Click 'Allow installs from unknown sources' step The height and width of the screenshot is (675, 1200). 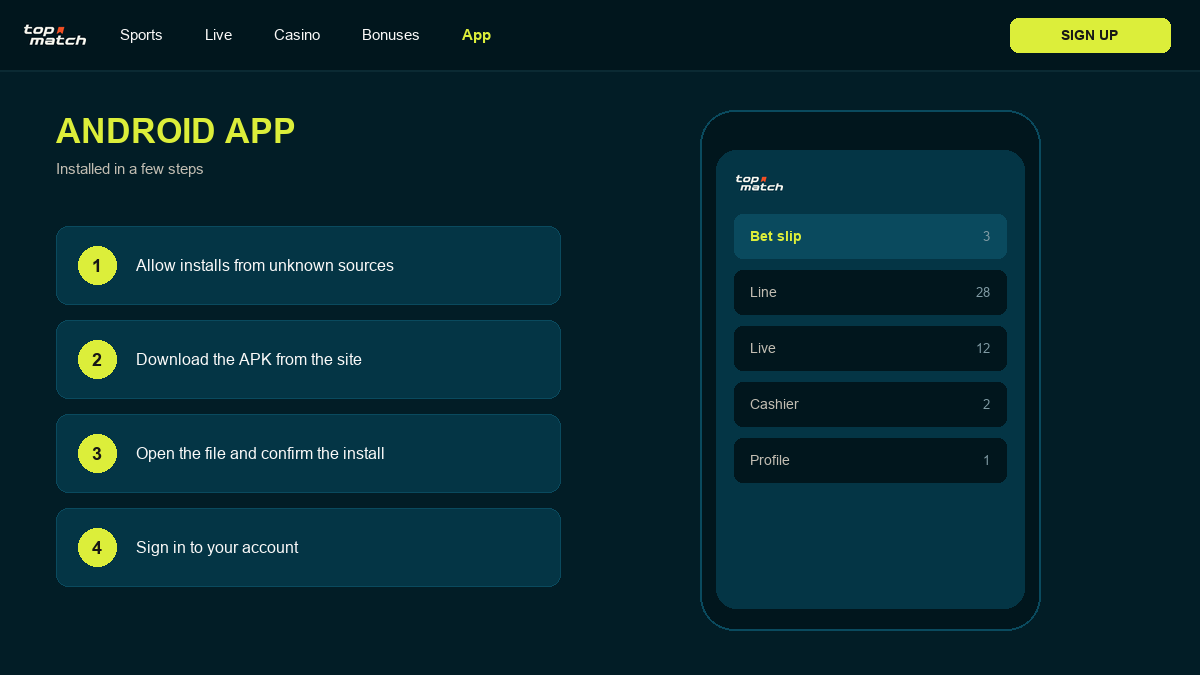[308, 266]
